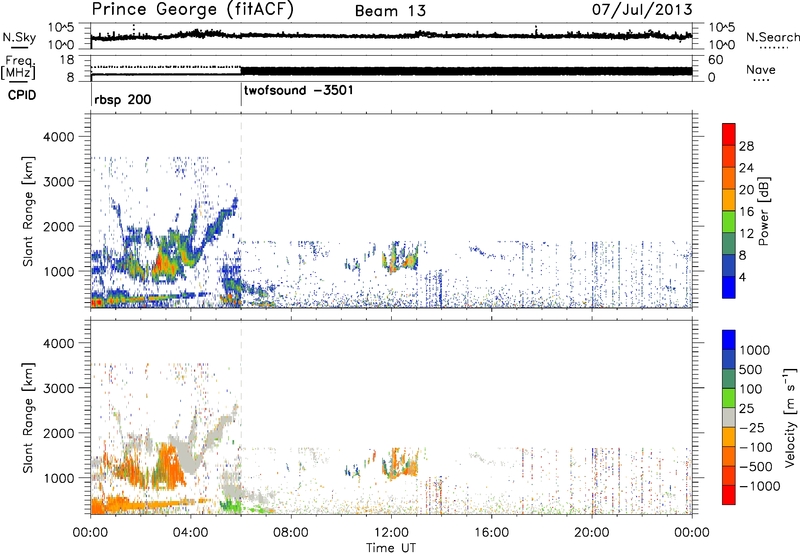
Task: Click 'Slant Range [km]' label of velocity panel
Action: tap(29, 417)
